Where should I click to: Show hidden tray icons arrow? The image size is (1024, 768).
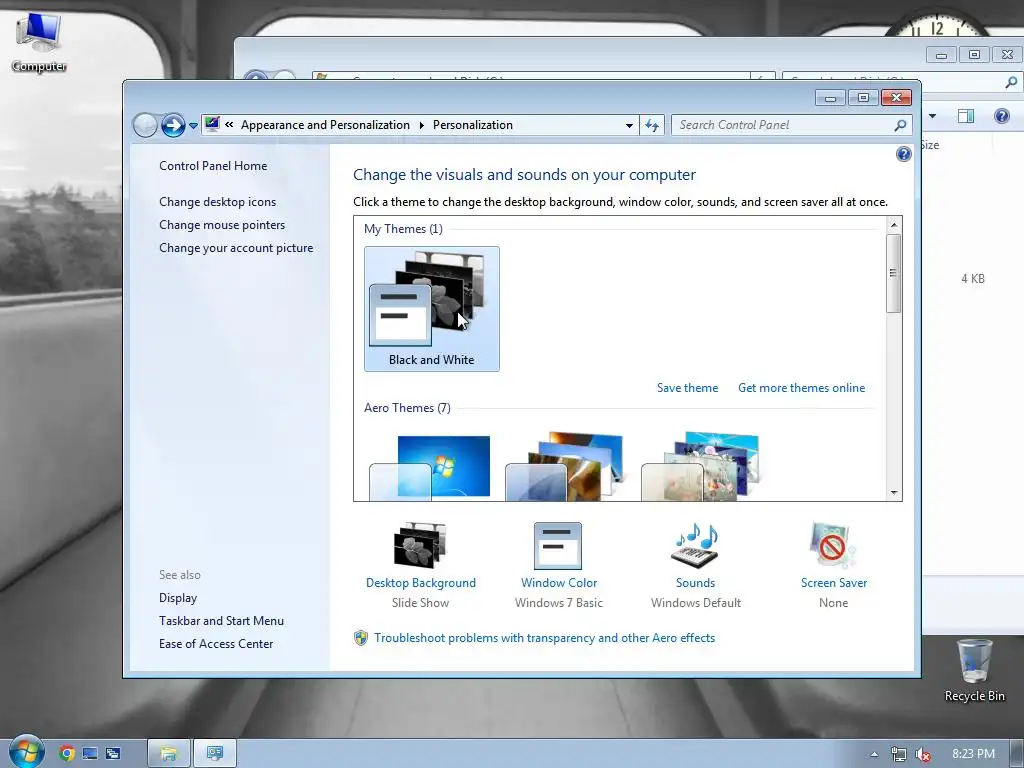874,754
